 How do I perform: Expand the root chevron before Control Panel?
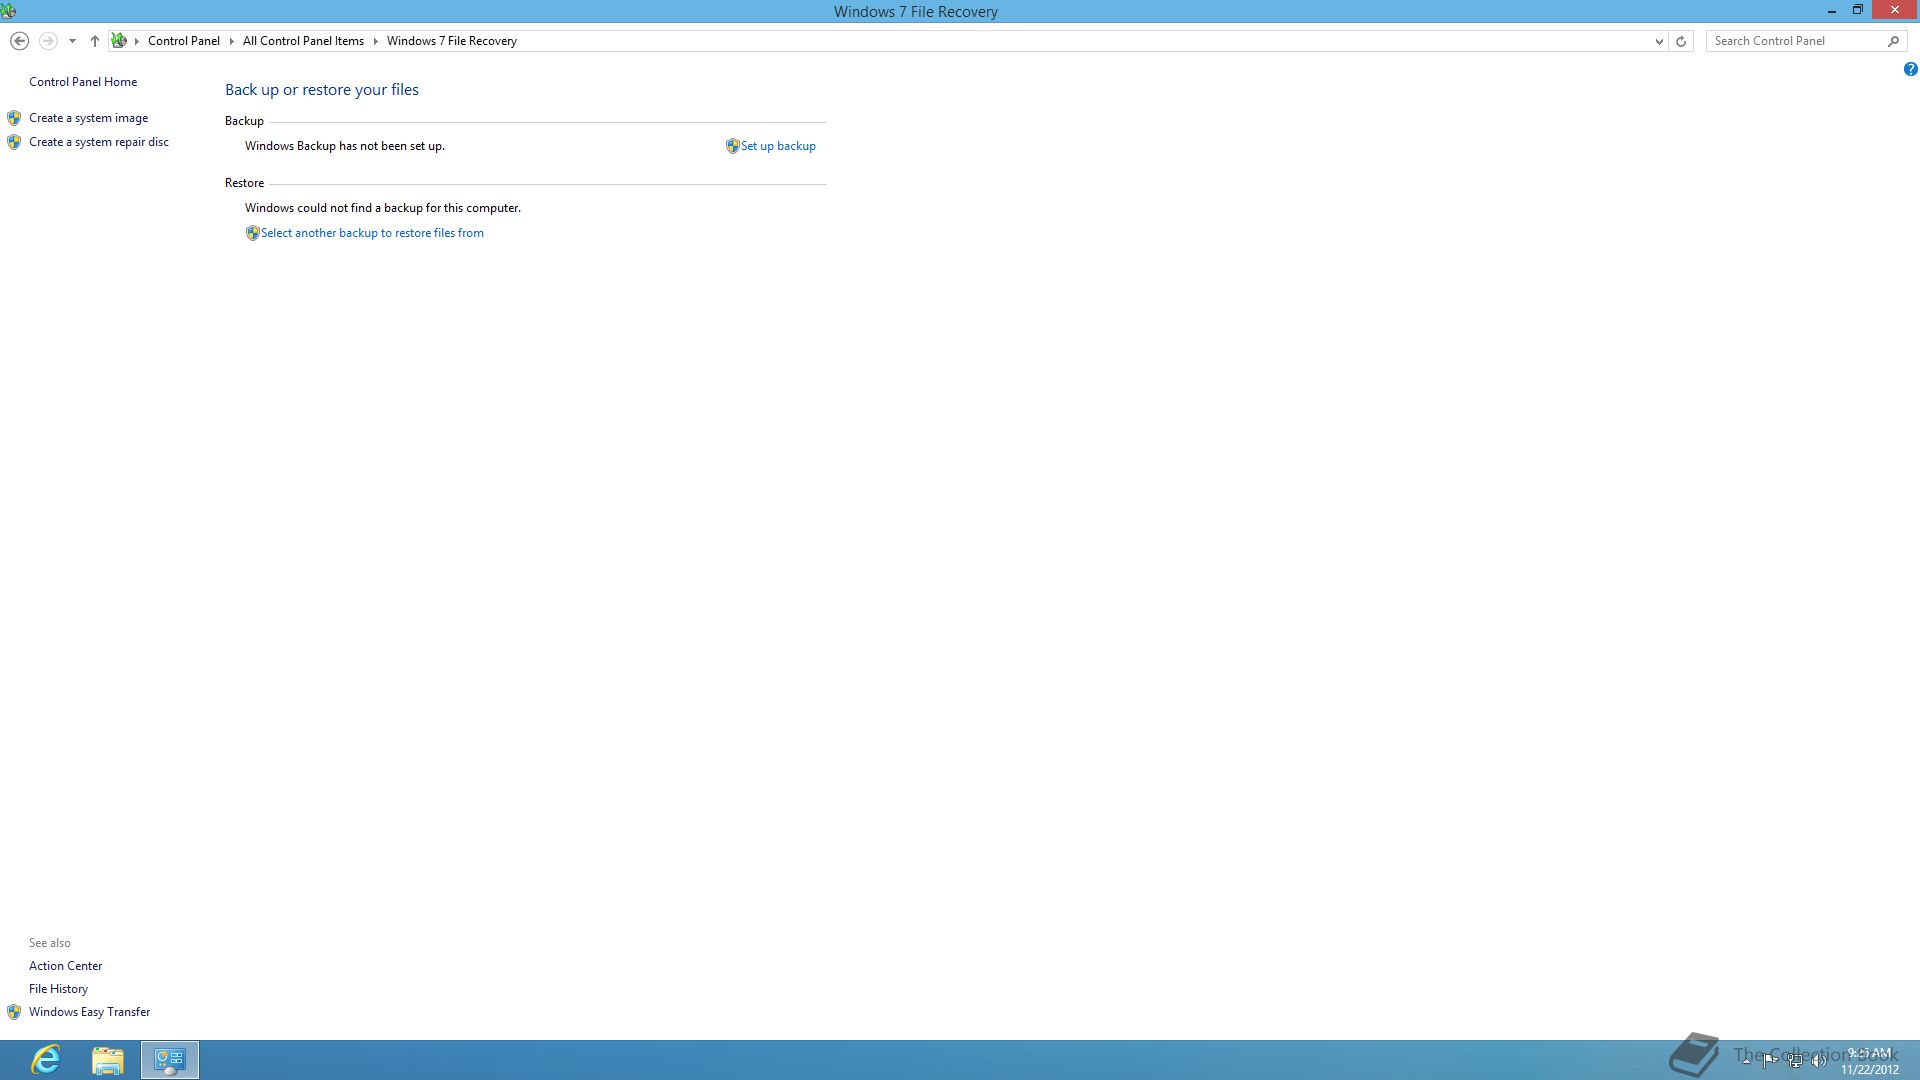pos(137,41)
